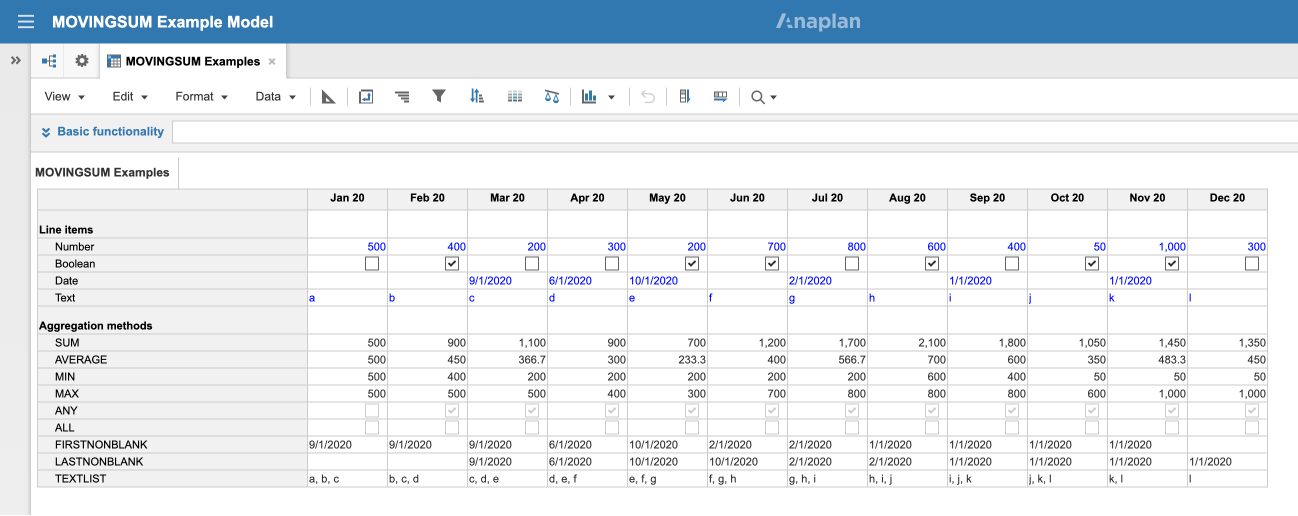Click the Text cell 'g' in Jul 20

point(827,298)
